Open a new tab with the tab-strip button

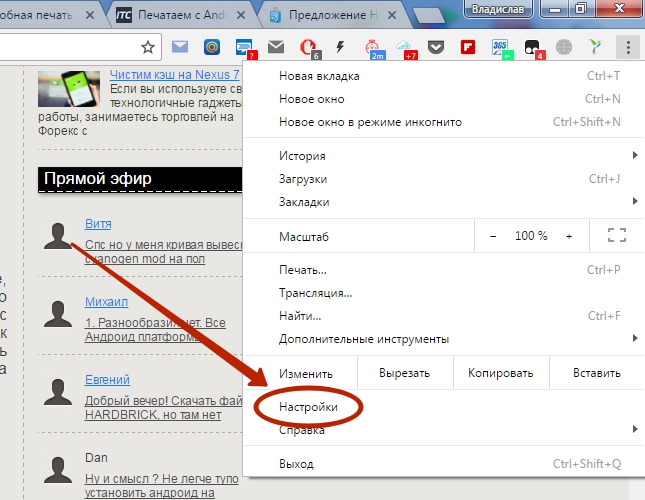pyautogui.click(x=429, y=16)
